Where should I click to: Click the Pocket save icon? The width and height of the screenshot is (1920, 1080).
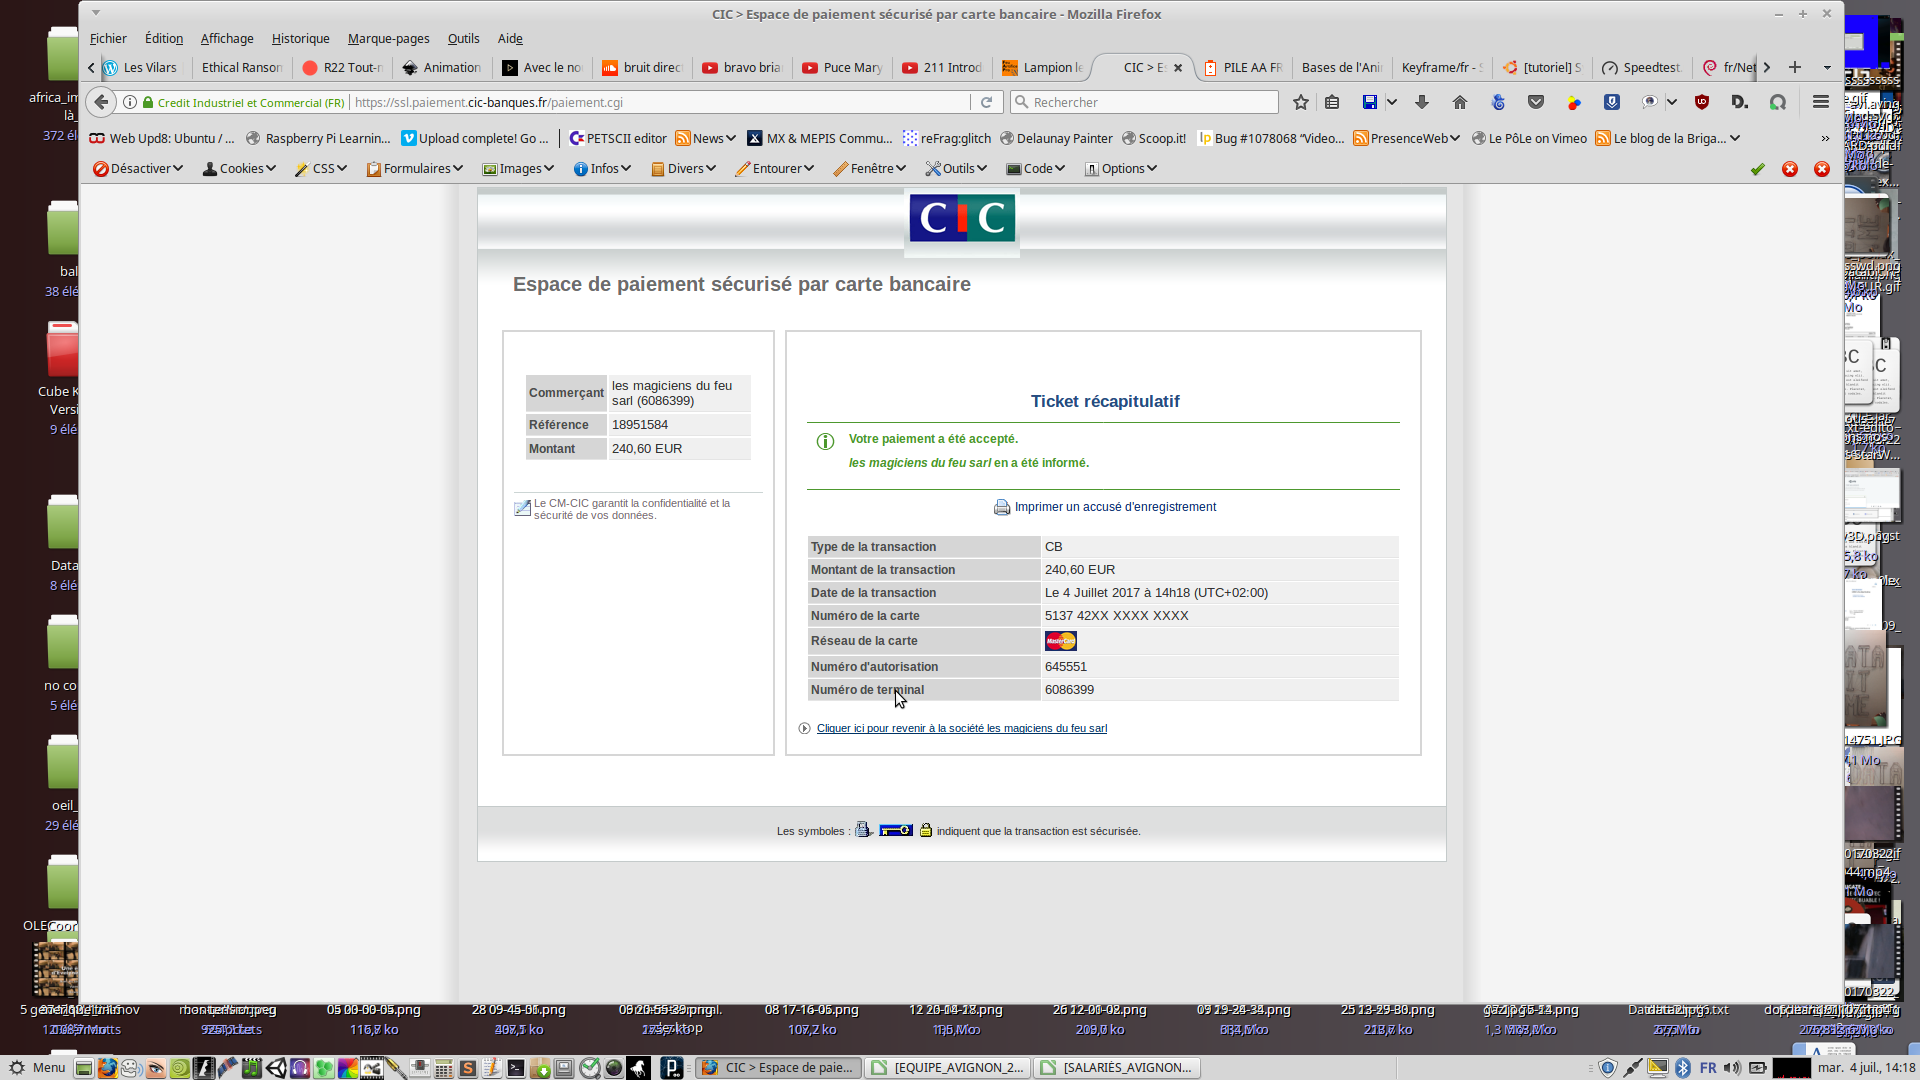point(1536,102)
